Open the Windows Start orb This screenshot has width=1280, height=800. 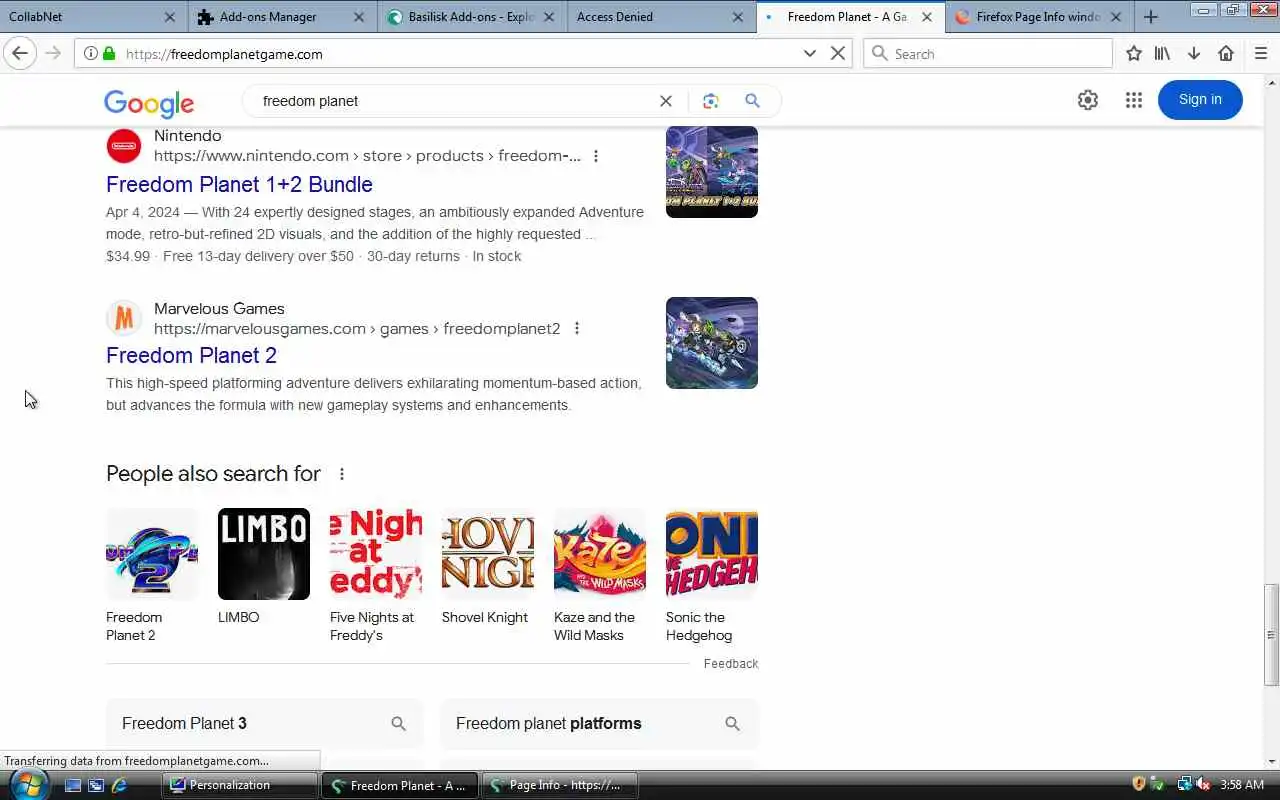27,783
